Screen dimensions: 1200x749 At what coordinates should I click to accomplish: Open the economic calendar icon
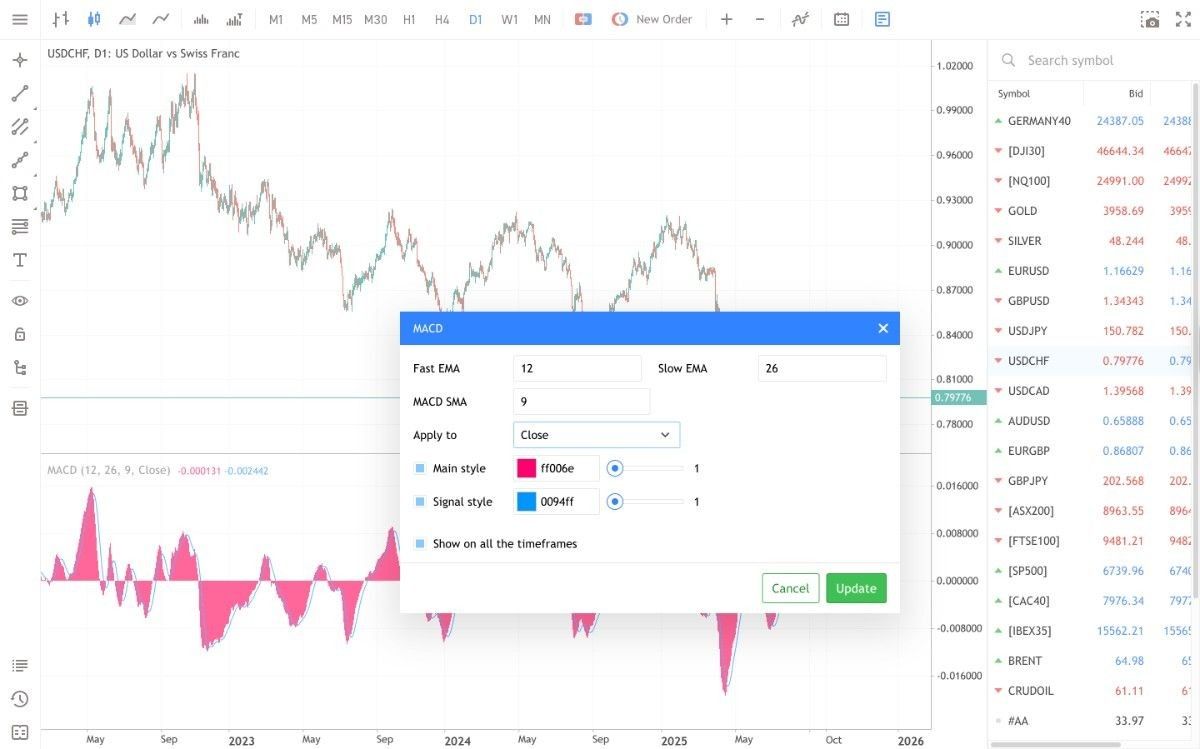(x=842, y=19)
